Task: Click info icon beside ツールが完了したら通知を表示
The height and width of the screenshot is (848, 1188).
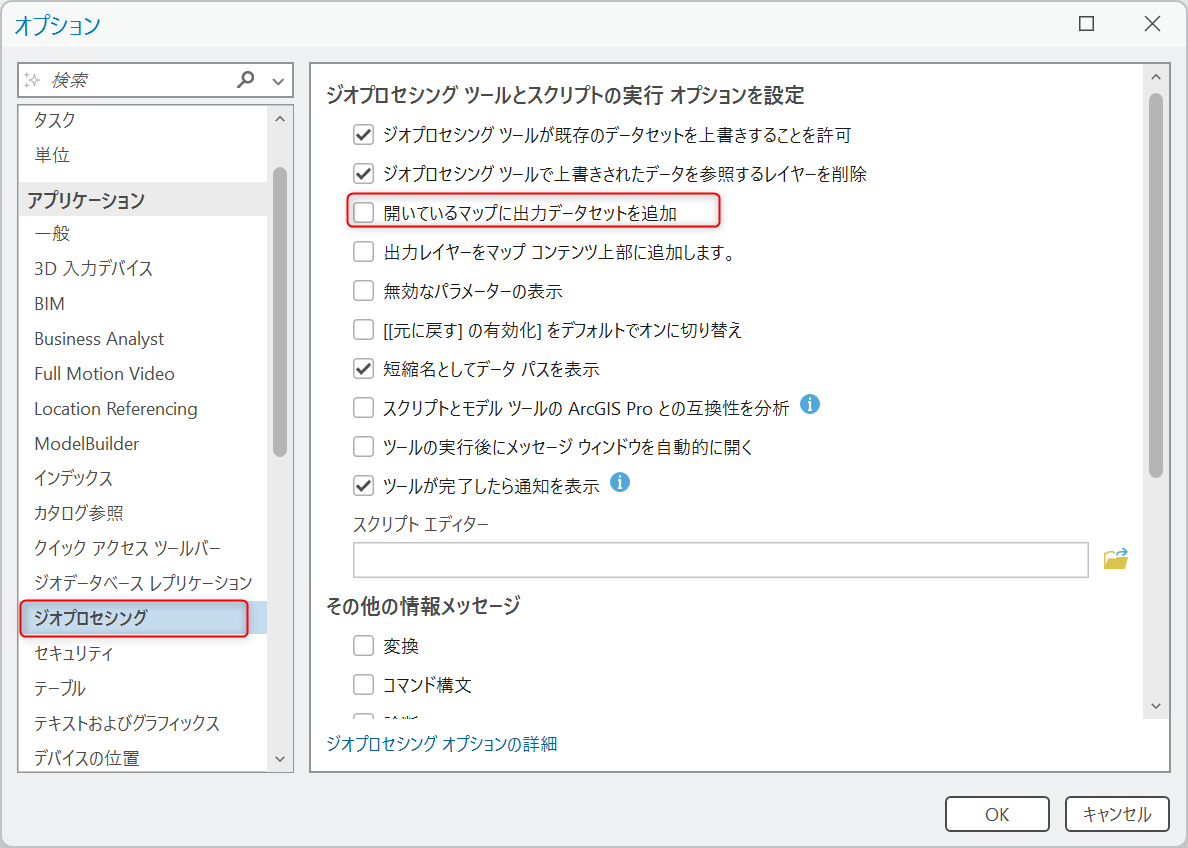Action: pyautogui.click(x=620, y=483)
